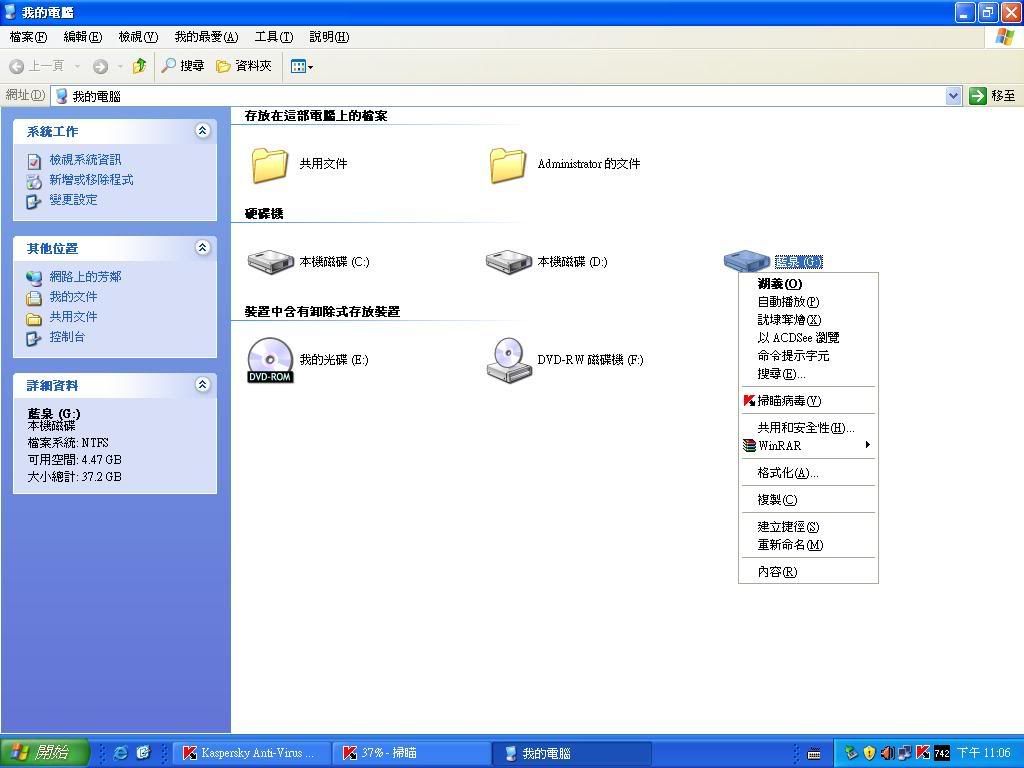1024x768 pixels.
Task: Open the views dropdown button in toolbar
Action: click(301, 66)
